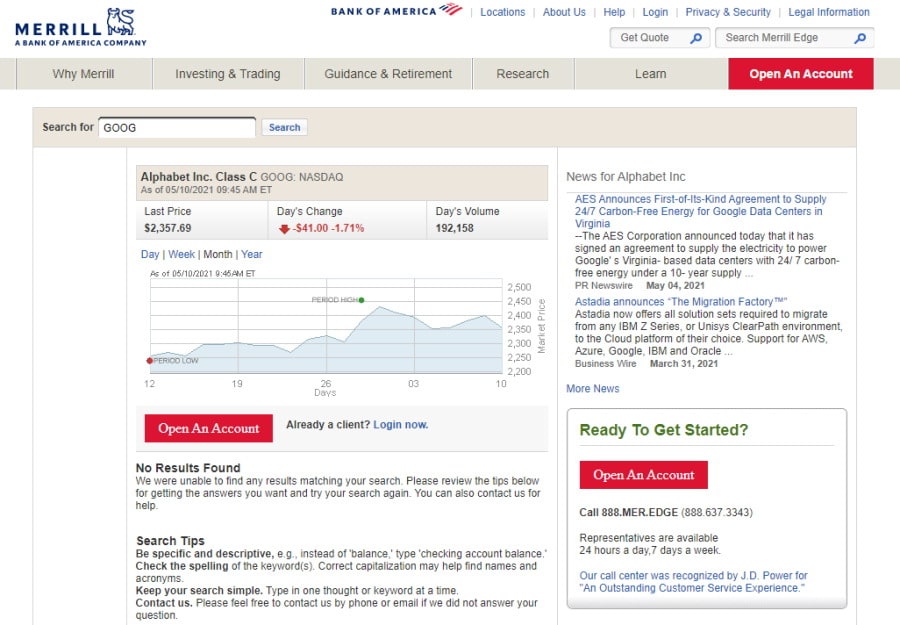Click the Business Wire March 31, 2021 byline
The width and height of the screenshot is (900, 625).
tap(646, 363)
